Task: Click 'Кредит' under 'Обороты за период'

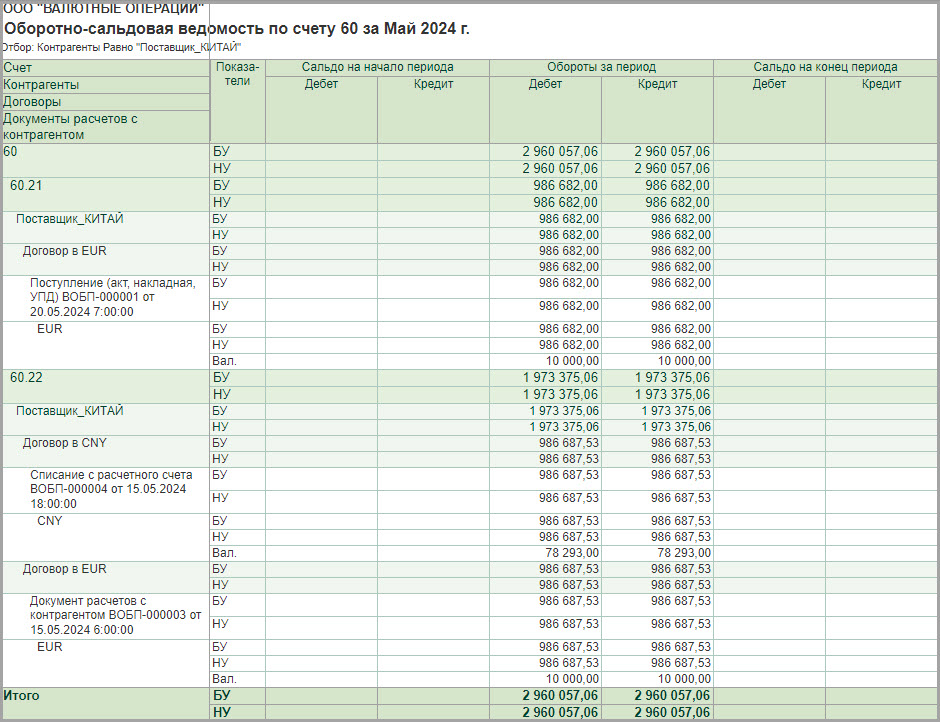Action: pyautogui.click(x=658, y=84)
